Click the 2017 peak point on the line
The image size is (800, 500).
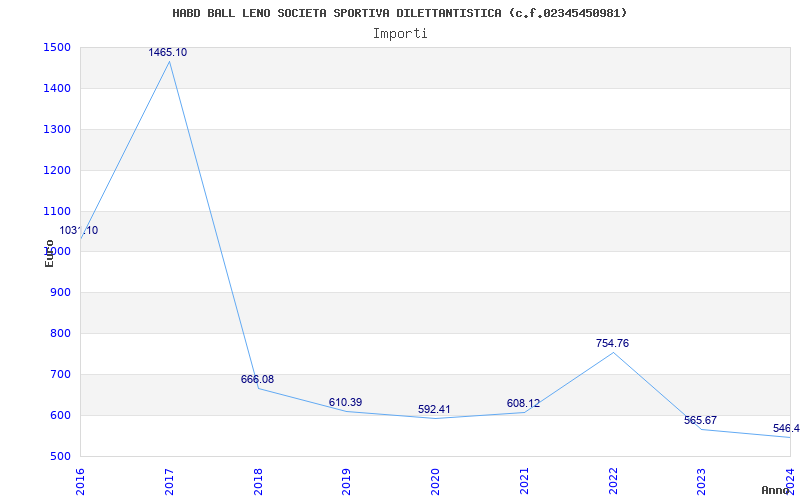pyautogui.click(x=169, y=62)
